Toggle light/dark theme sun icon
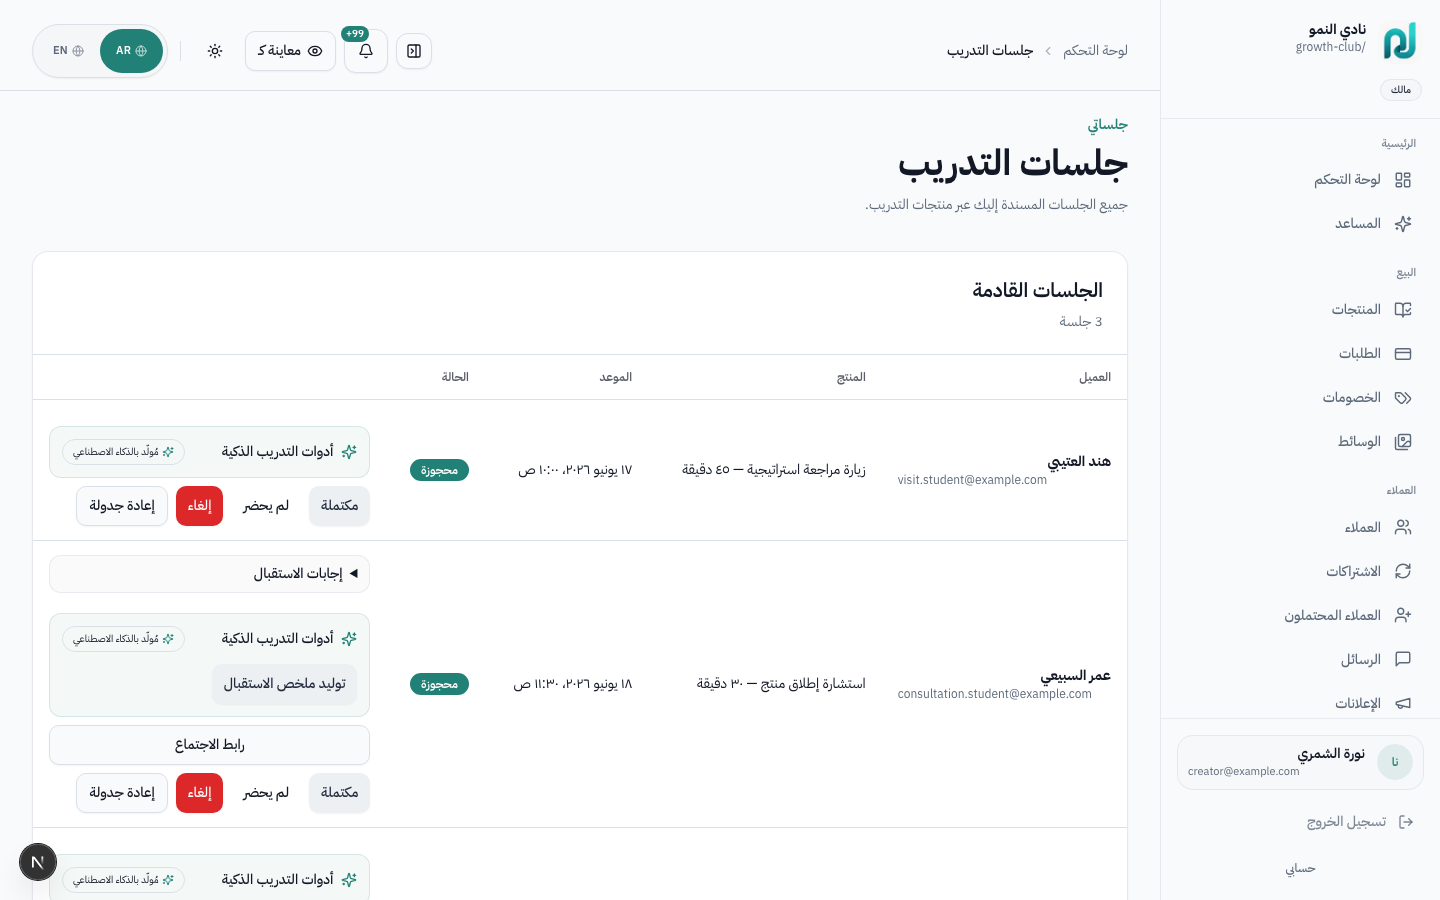This screenshot has width=1440, height=900. pyautogui.click(x=215, y=51)
